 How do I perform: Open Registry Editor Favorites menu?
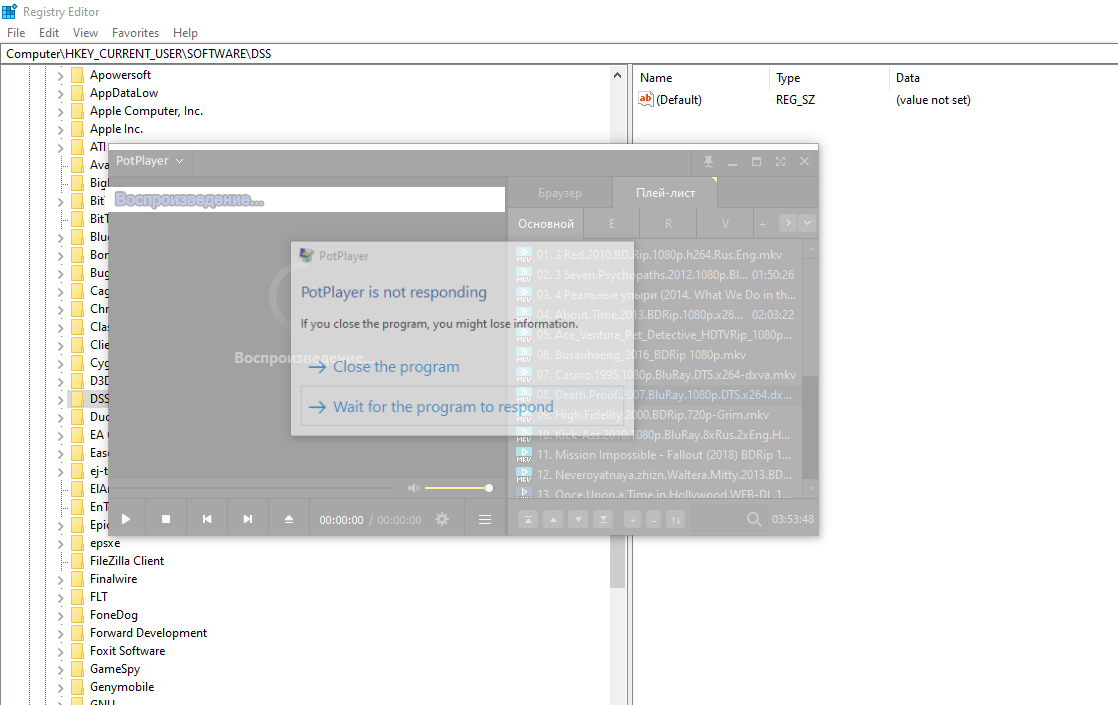click(x=135, y=33)
